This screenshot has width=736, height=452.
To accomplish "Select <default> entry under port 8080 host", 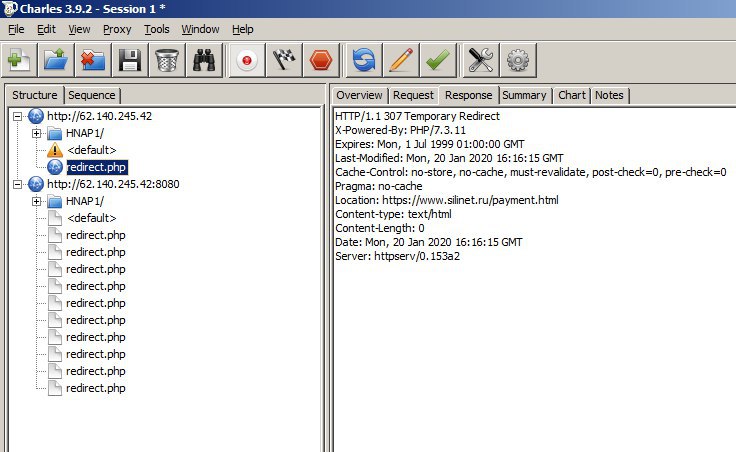I will click(92, 218).
